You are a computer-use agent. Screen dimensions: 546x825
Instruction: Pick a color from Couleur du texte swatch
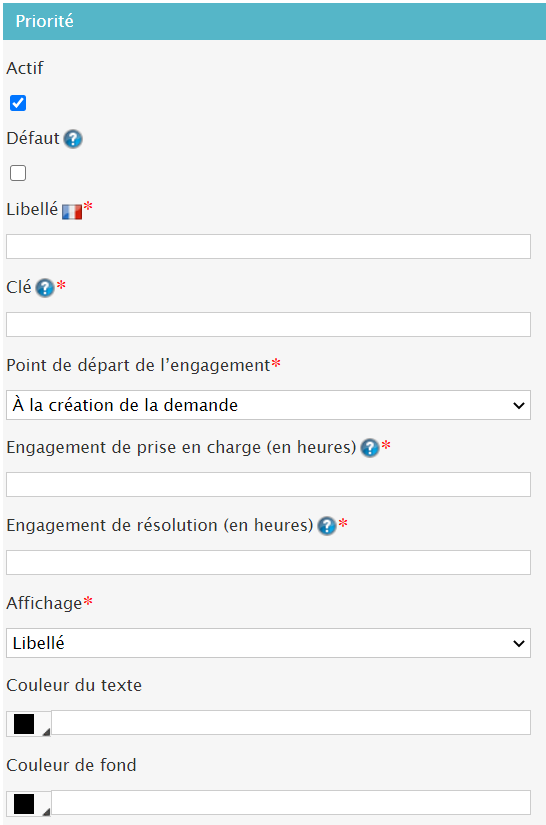pos(29,724)
